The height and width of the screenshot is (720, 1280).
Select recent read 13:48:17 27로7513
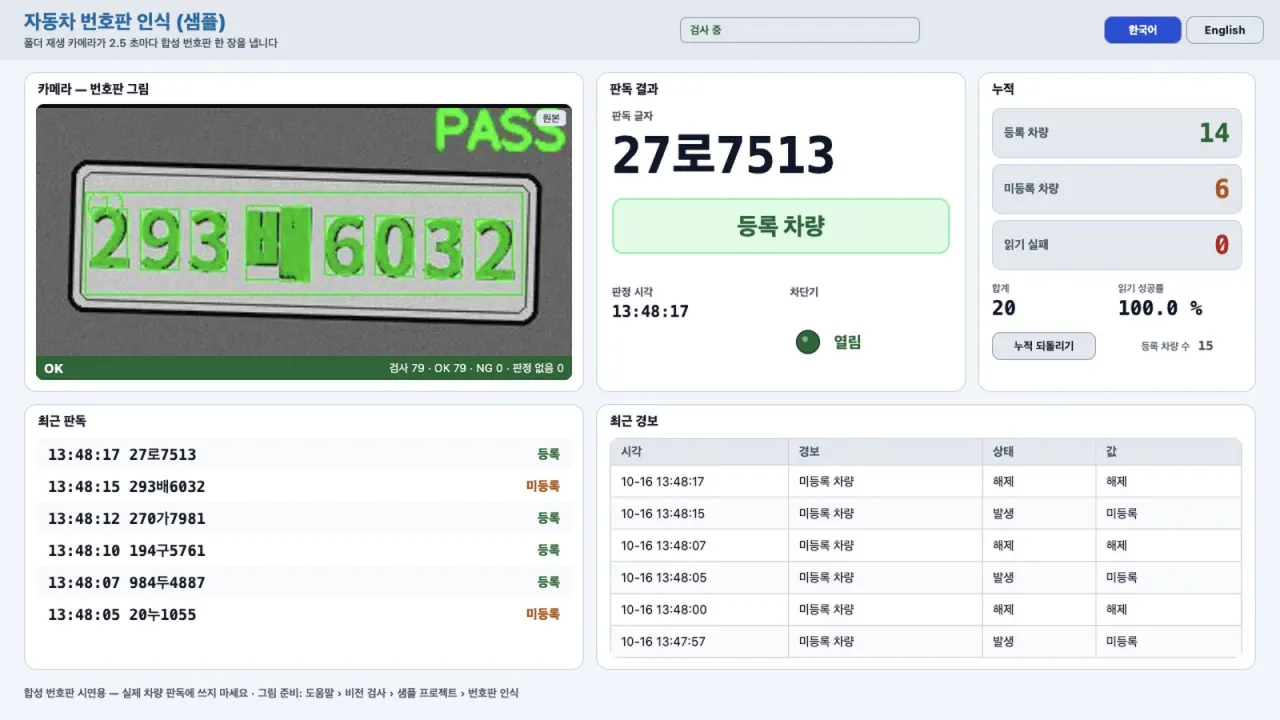[x=304, y=454]
